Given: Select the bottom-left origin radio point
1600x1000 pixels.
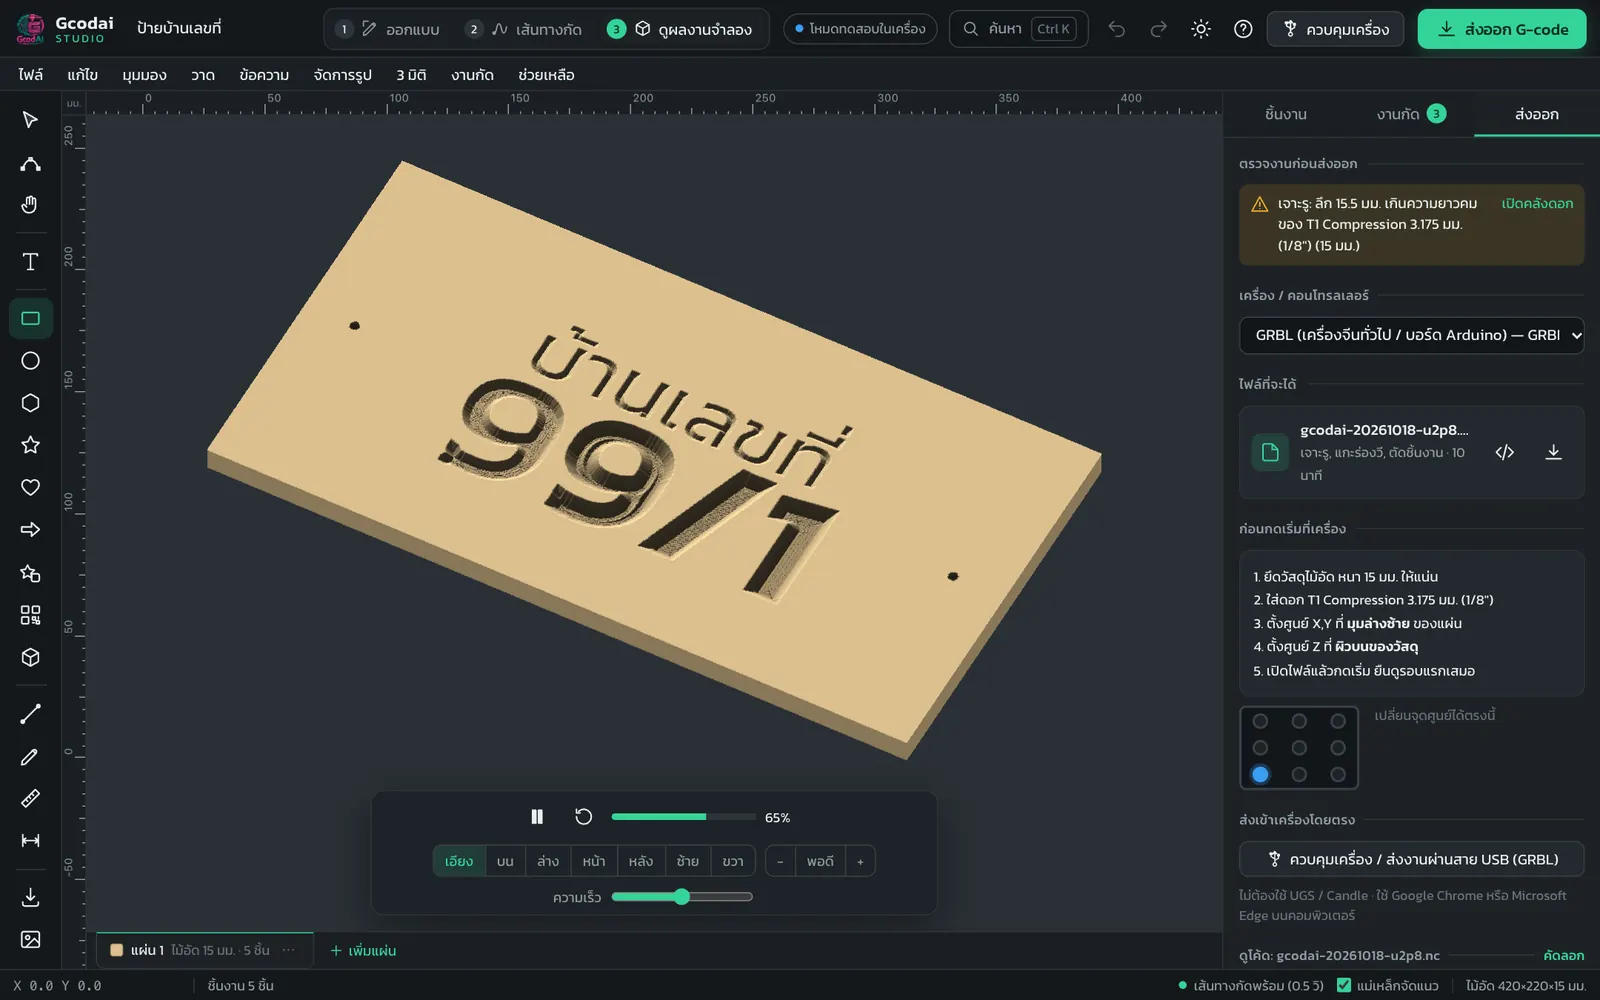Looking at the screenshot, I should tap(1260, 774).
